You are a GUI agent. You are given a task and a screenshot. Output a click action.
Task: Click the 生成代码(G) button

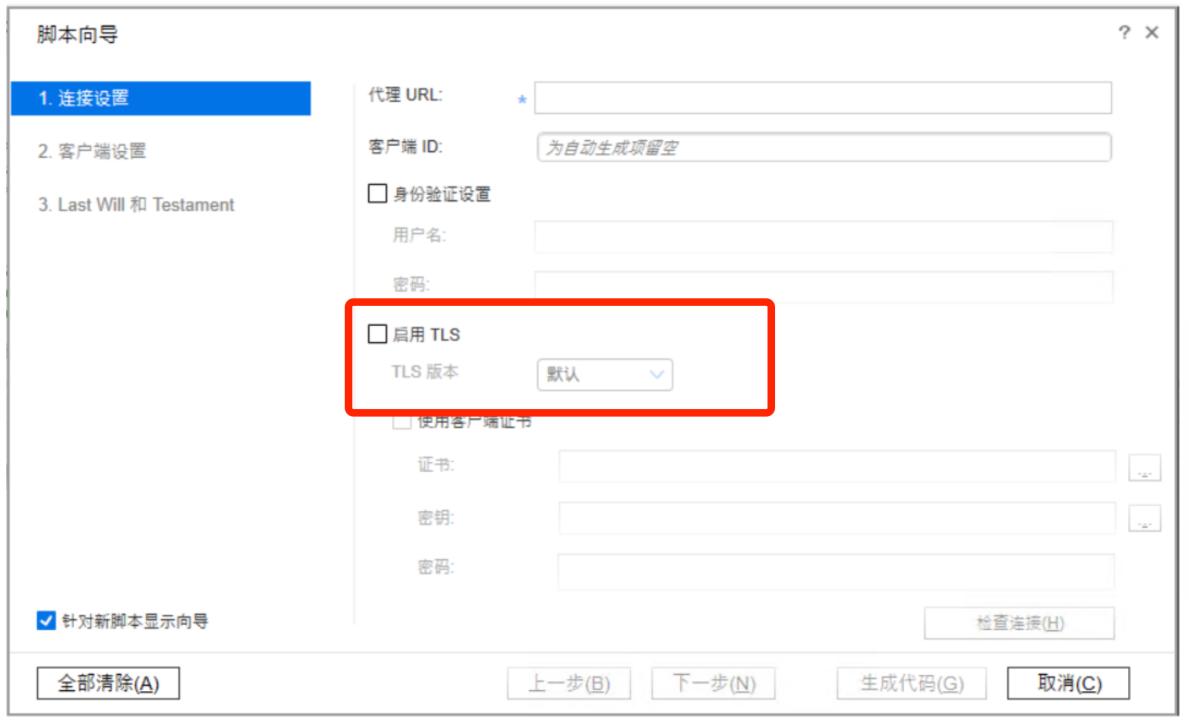[911, 684]
